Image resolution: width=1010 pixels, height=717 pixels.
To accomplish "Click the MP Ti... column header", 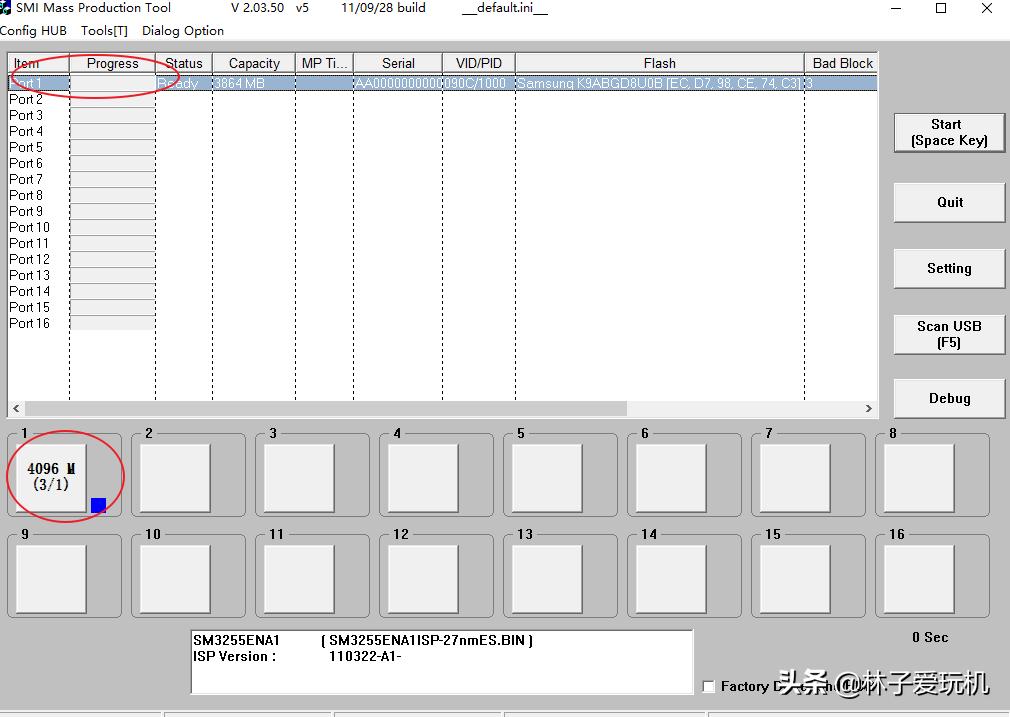I will point(324,63).
